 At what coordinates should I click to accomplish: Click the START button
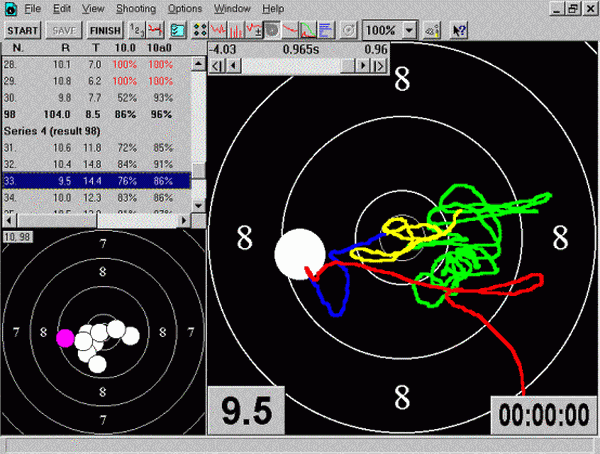pos(22,31)
